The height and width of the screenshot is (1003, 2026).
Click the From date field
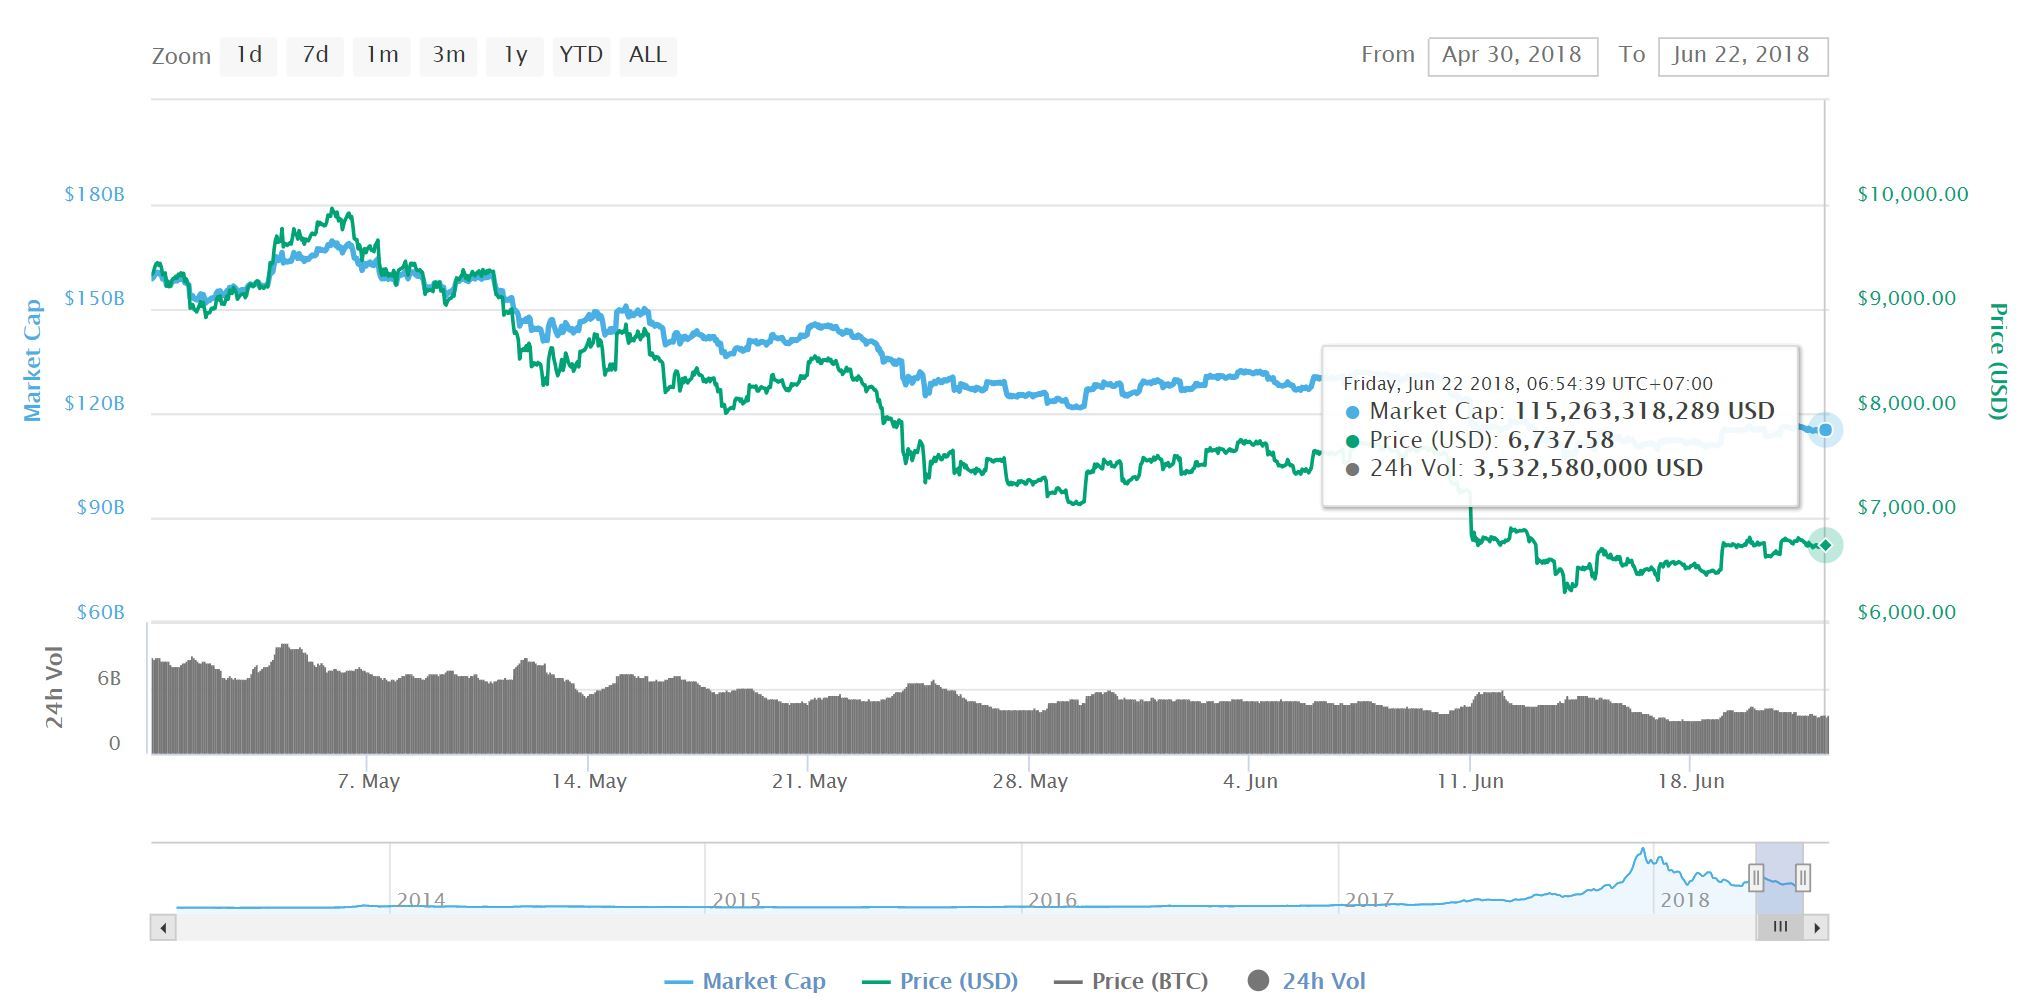click(1512, 56)
